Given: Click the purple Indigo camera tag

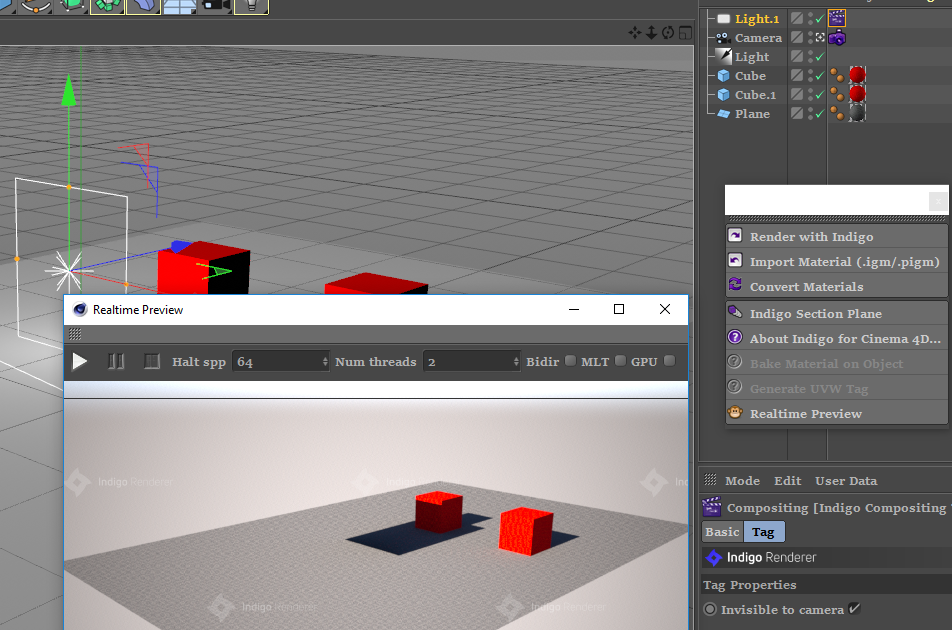Looking at the screenshot, I should click(837, 38).
